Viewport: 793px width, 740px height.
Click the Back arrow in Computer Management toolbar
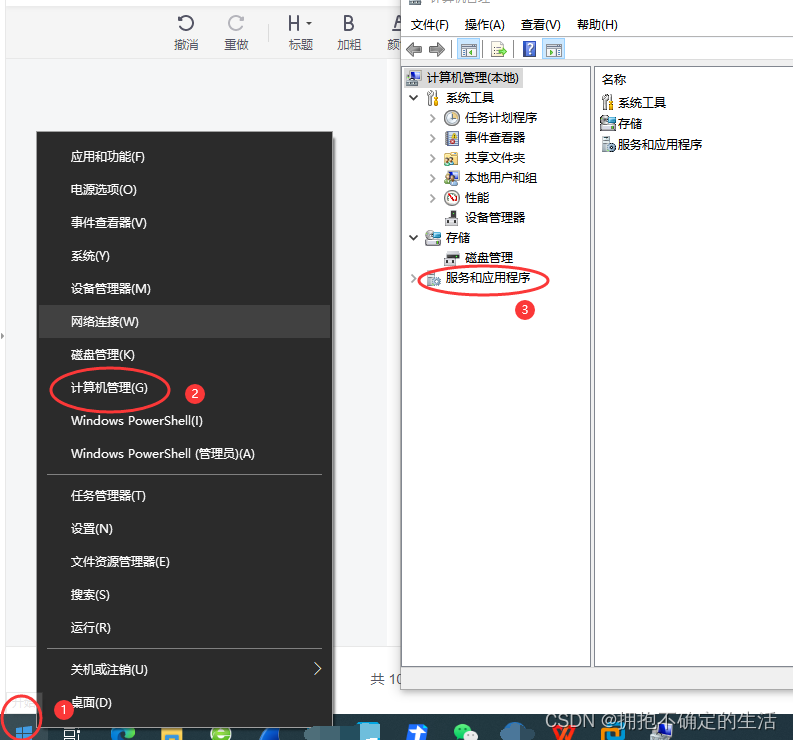click(414, 50)
